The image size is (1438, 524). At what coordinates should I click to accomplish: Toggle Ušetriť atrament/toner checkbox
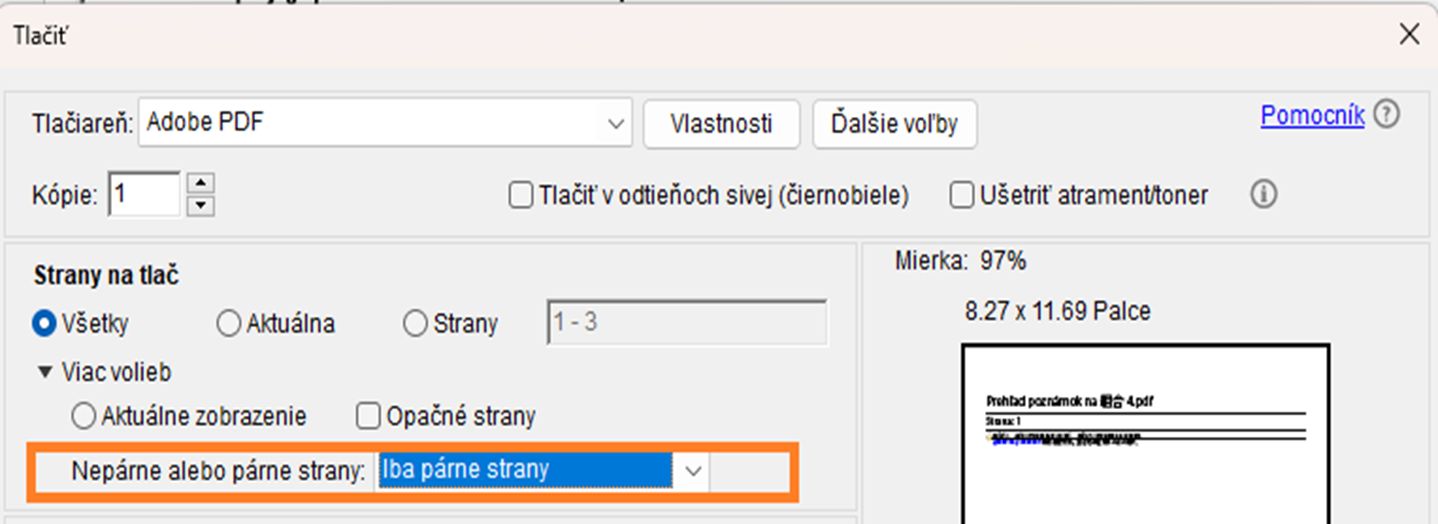(961, 195)
